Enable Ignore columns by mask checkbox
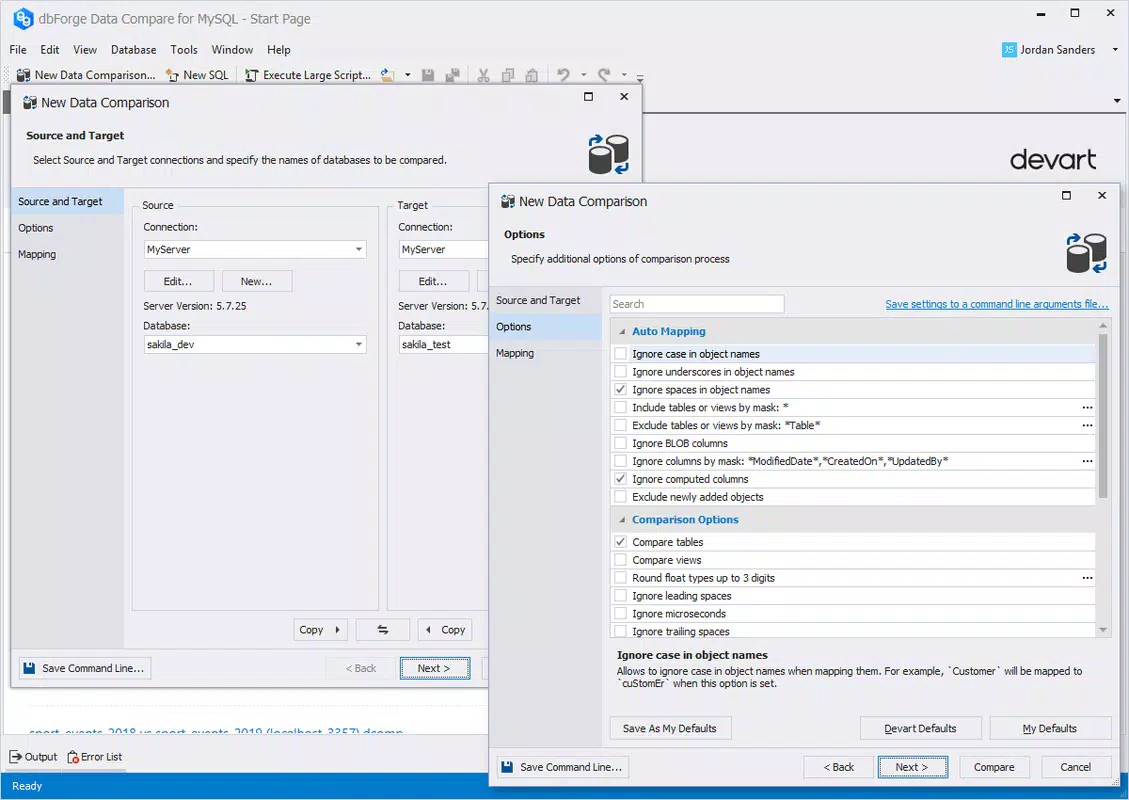The width and height of the screenshot is (1129, 800). pyautogui.click(x=620, y=461)
